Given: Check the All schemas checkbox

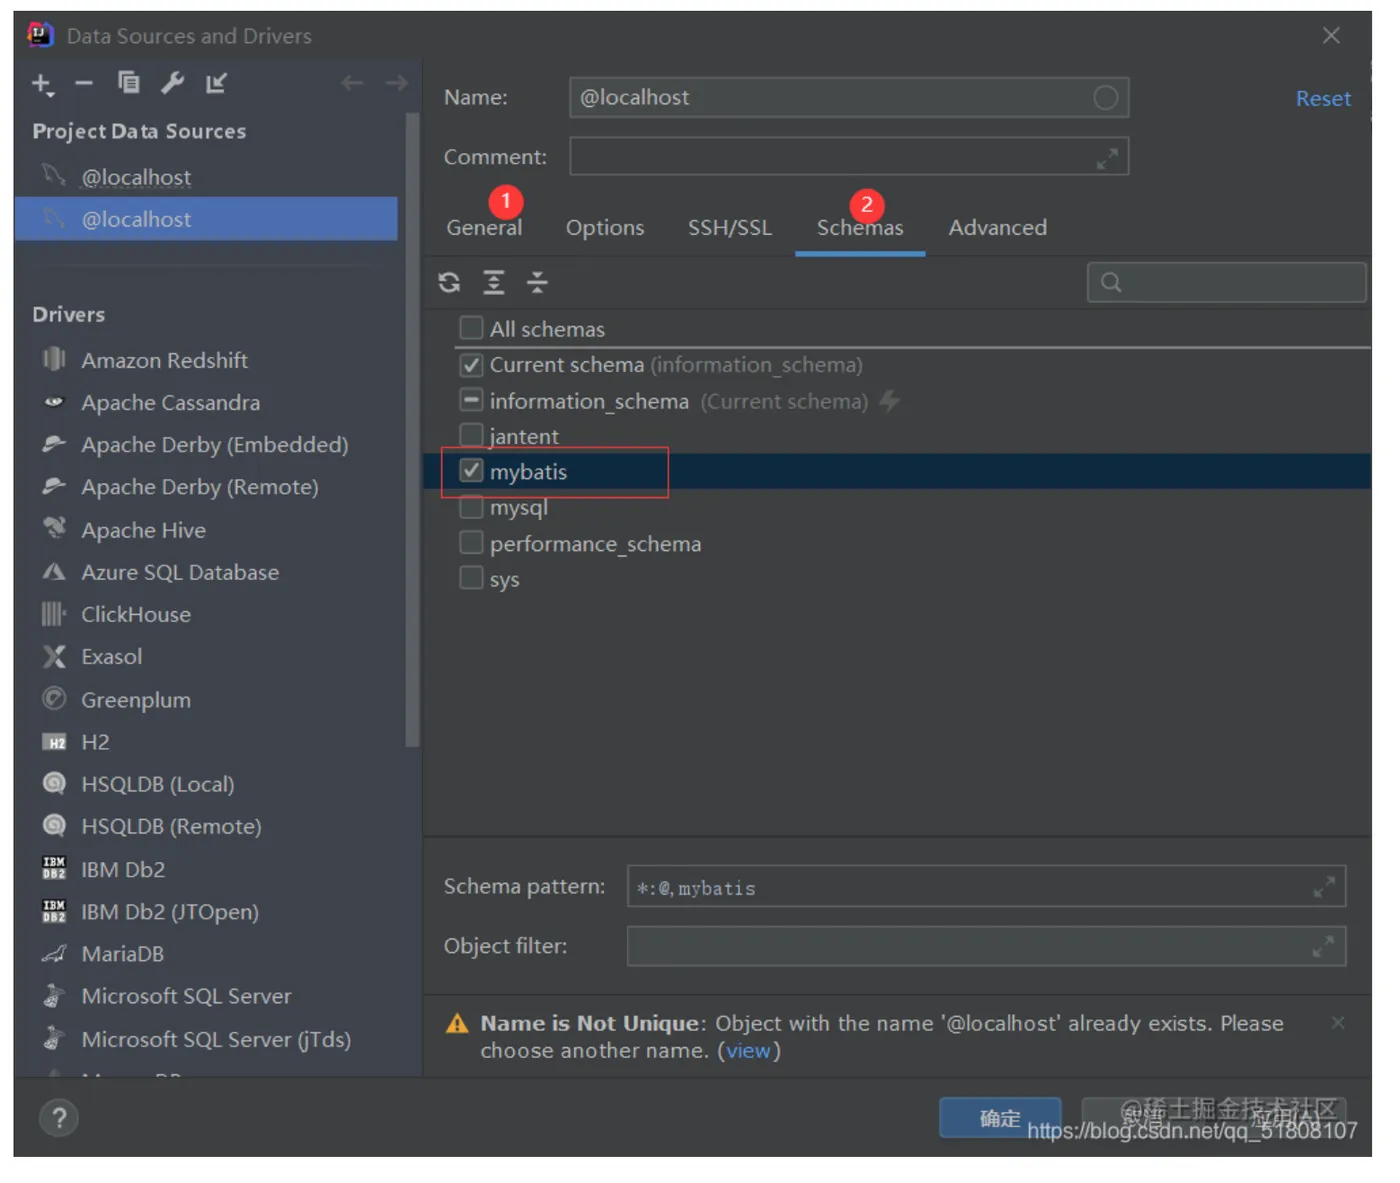Looking at the screenshot, I should [471, 328].
